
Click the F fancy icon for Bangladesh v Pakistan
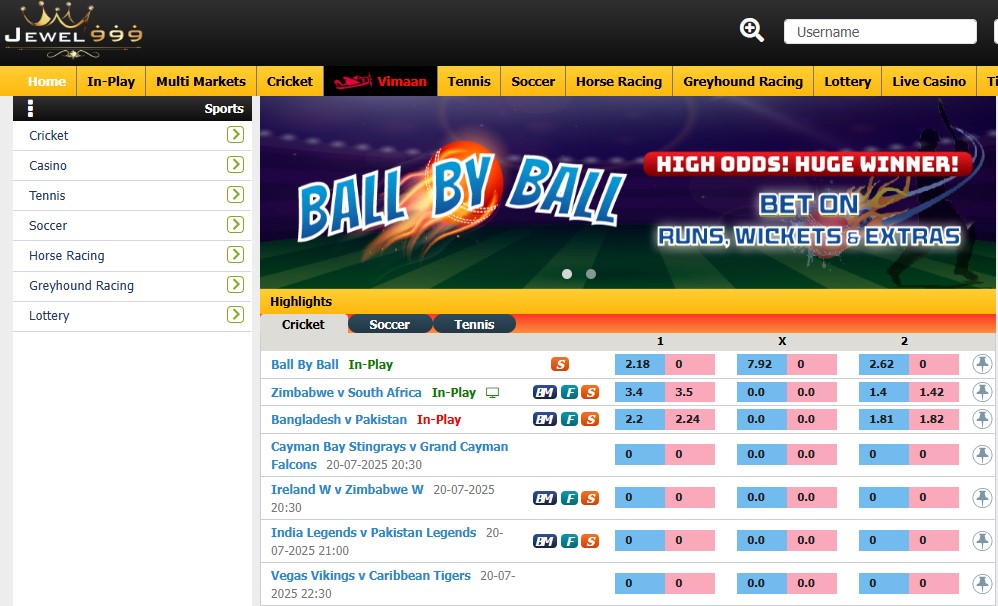pos(569,419)
